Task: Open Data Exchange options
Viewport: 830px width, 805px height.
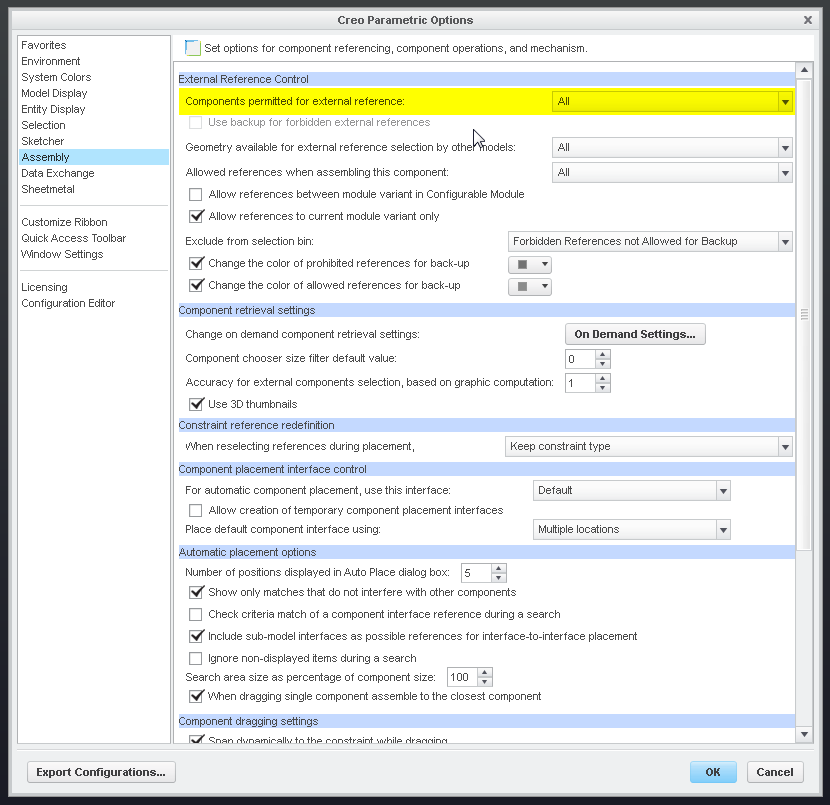Action: (x=58, y=173)
